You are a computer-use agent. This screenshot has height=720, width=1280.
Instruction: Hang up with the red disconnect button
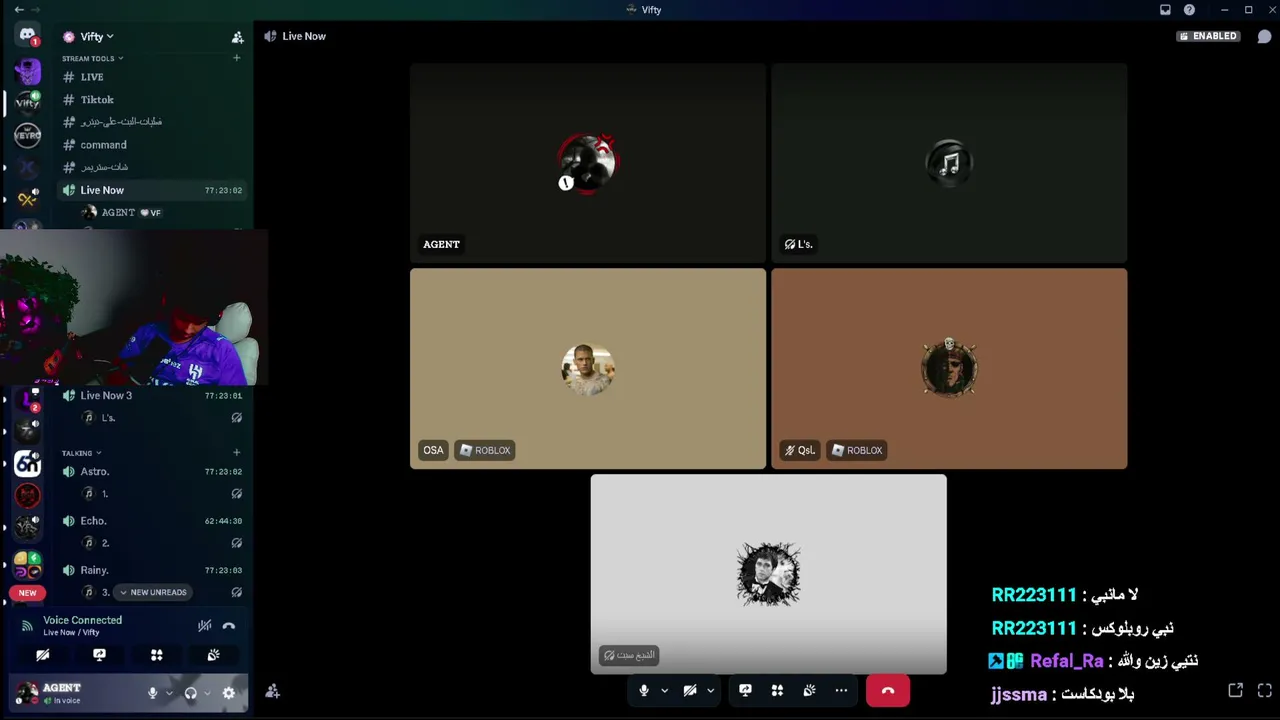(888, 691)
